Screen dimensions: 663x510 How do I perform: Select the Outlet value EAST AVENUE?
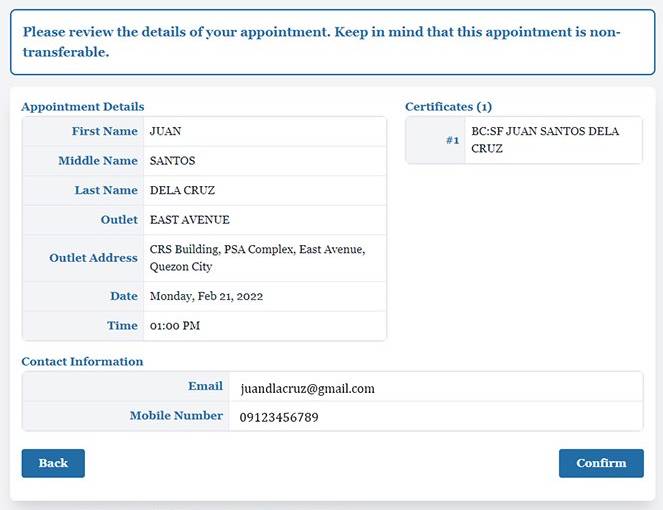(190, 220)
